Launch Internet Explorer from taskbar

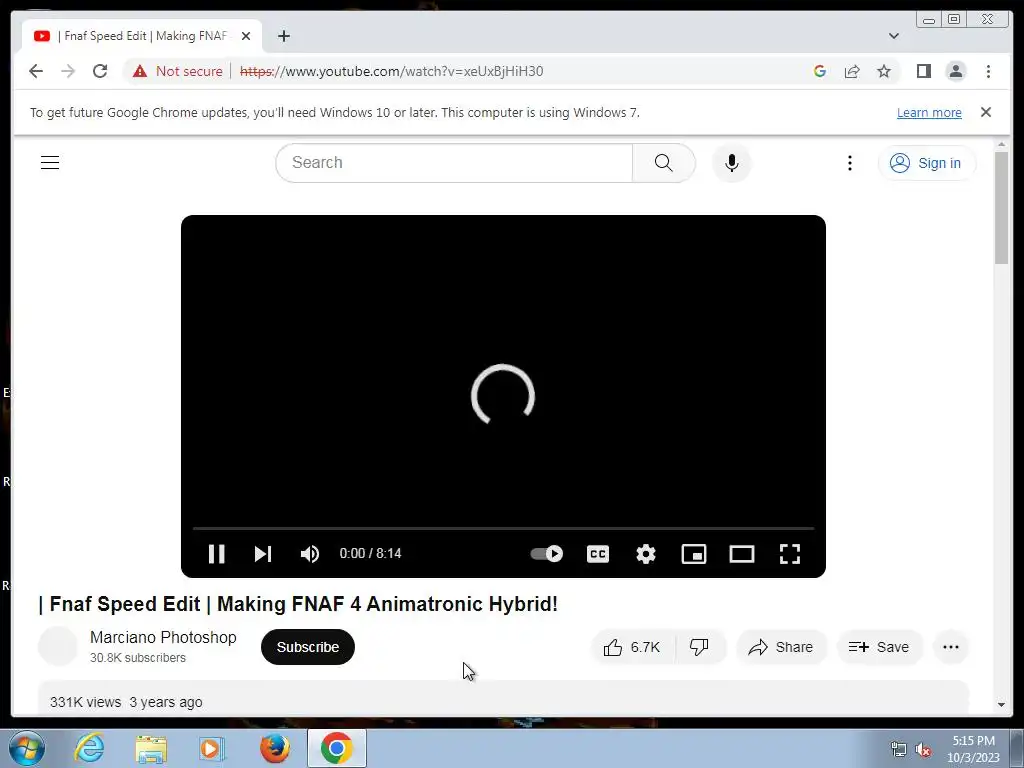(x=89, y=748)
